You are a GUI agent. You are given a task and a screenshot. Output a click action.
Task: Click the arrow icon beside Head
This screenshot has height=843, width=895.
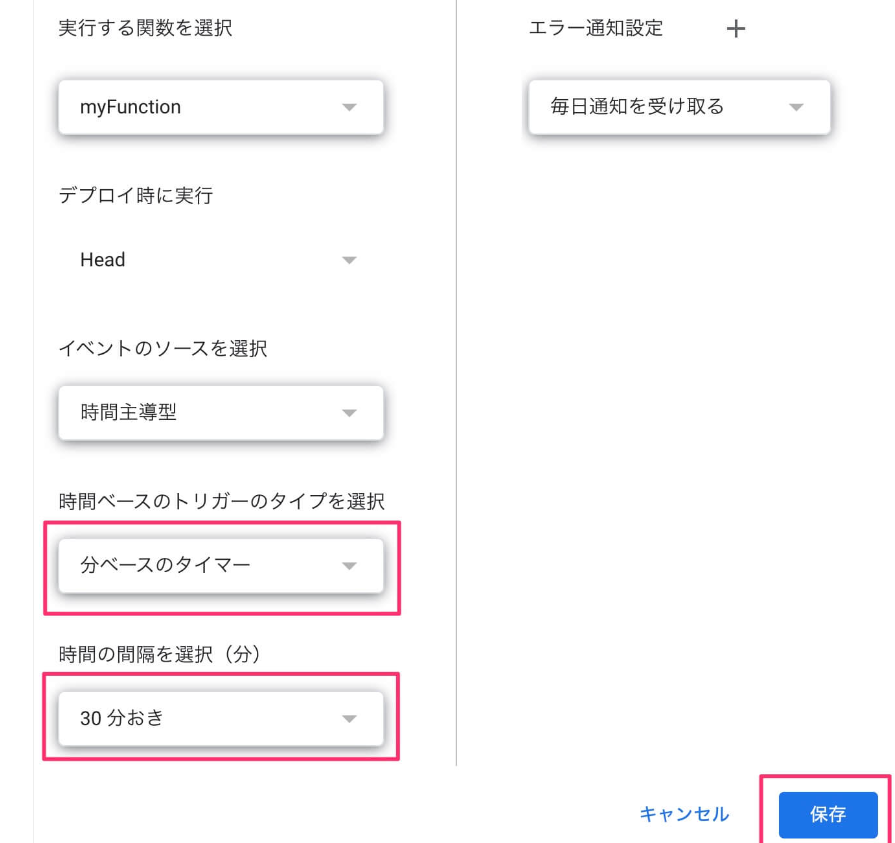pos(349,260)
